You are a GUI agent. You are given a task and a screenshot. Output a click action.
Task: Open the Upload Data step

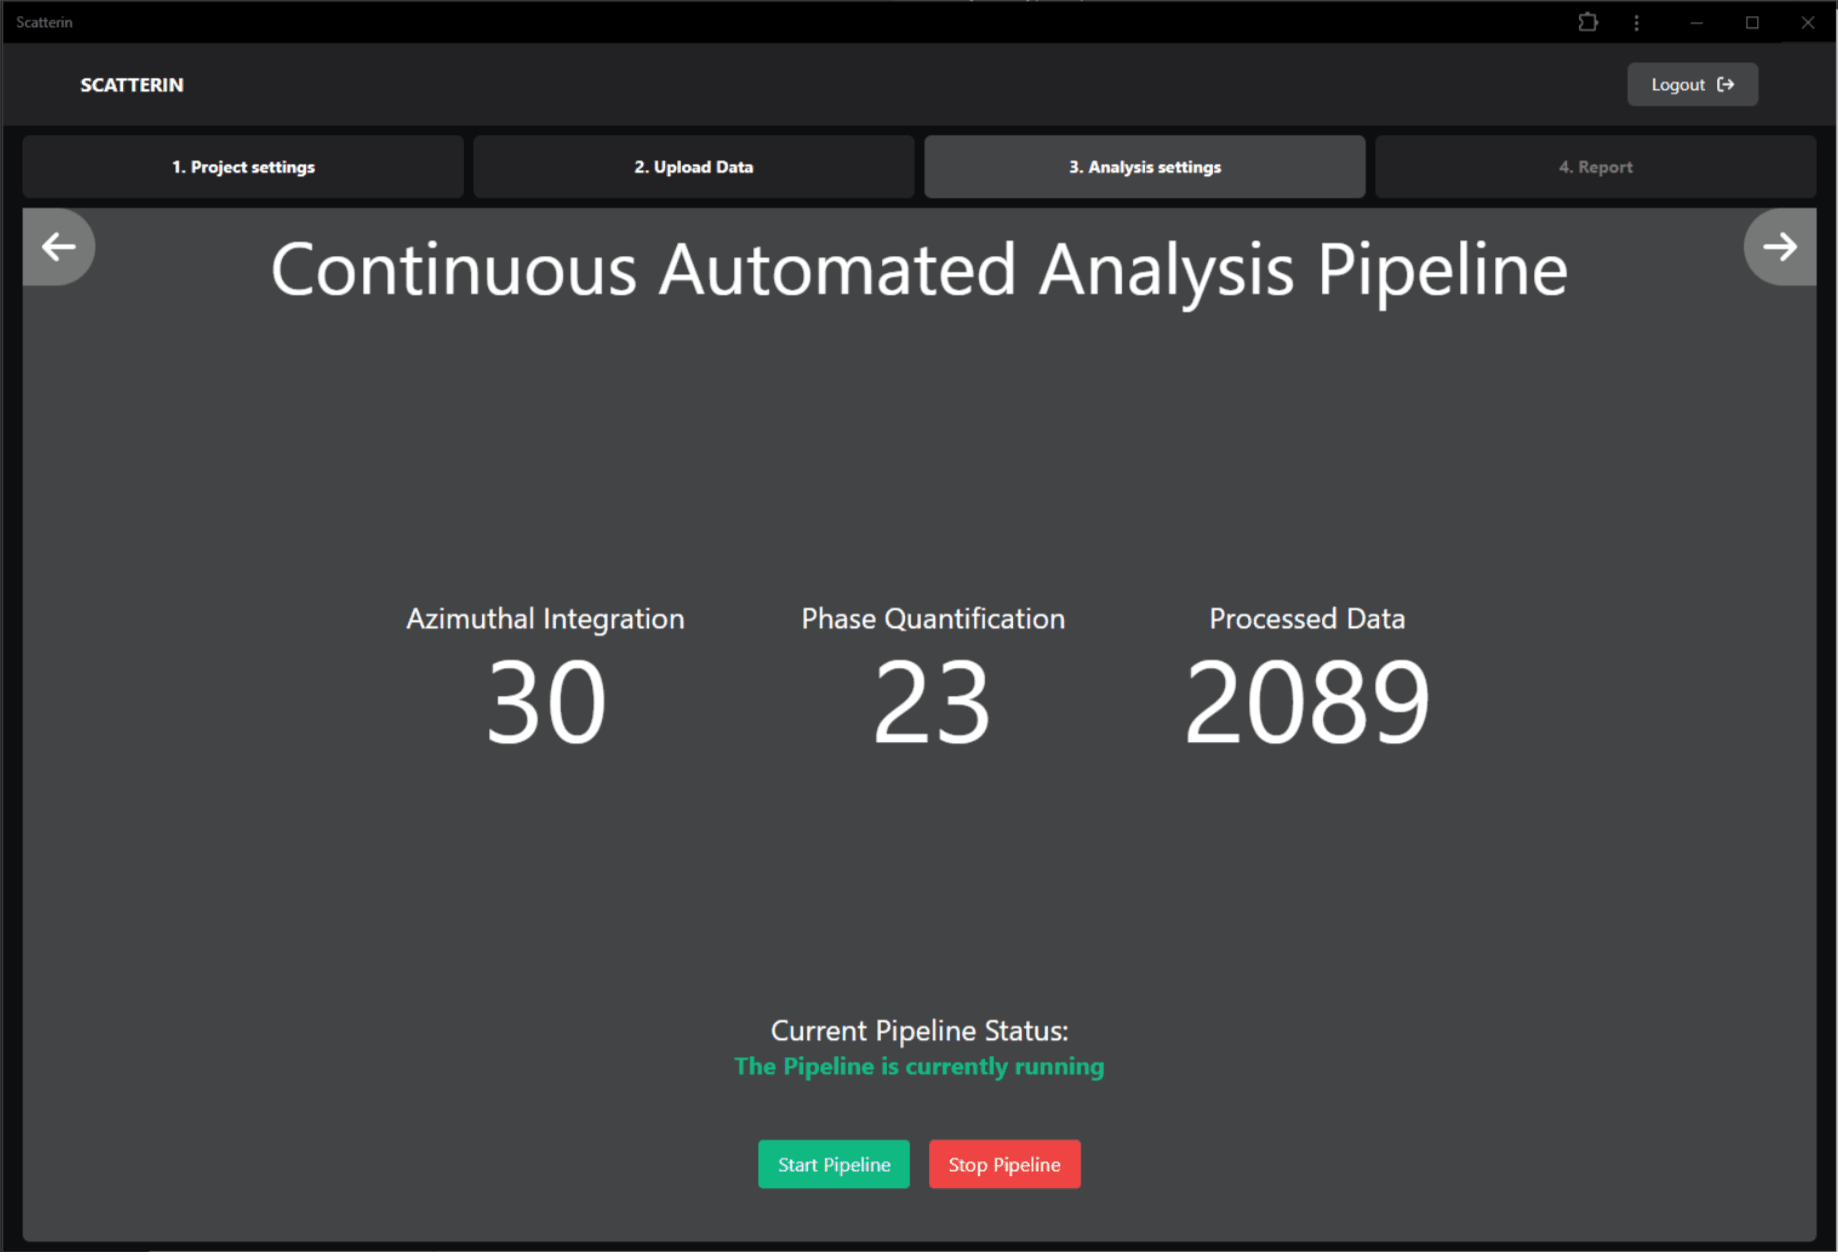(x=693, y=166)
